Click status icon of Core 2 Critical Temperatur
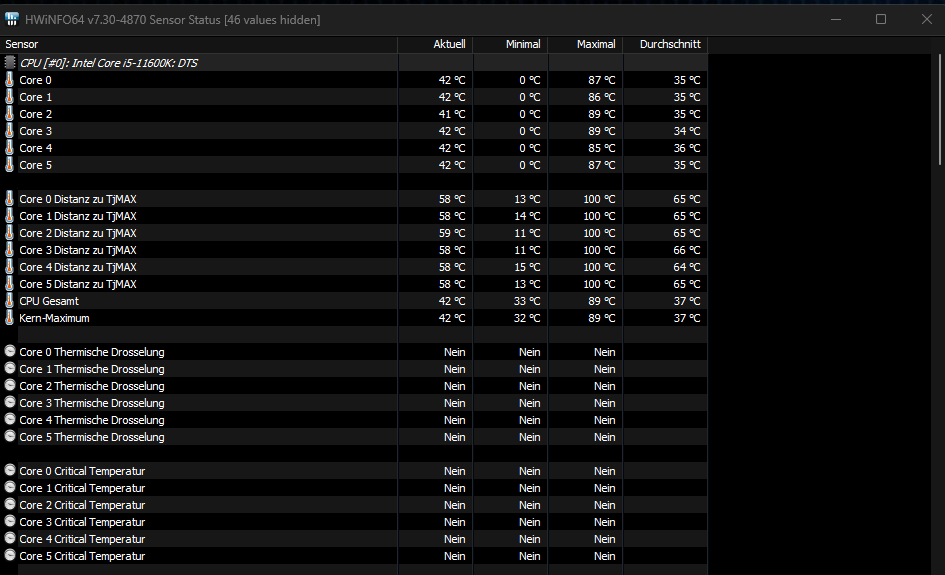This screenshot has height=575, width=945. pyautogui.click(x=10, y=504)
